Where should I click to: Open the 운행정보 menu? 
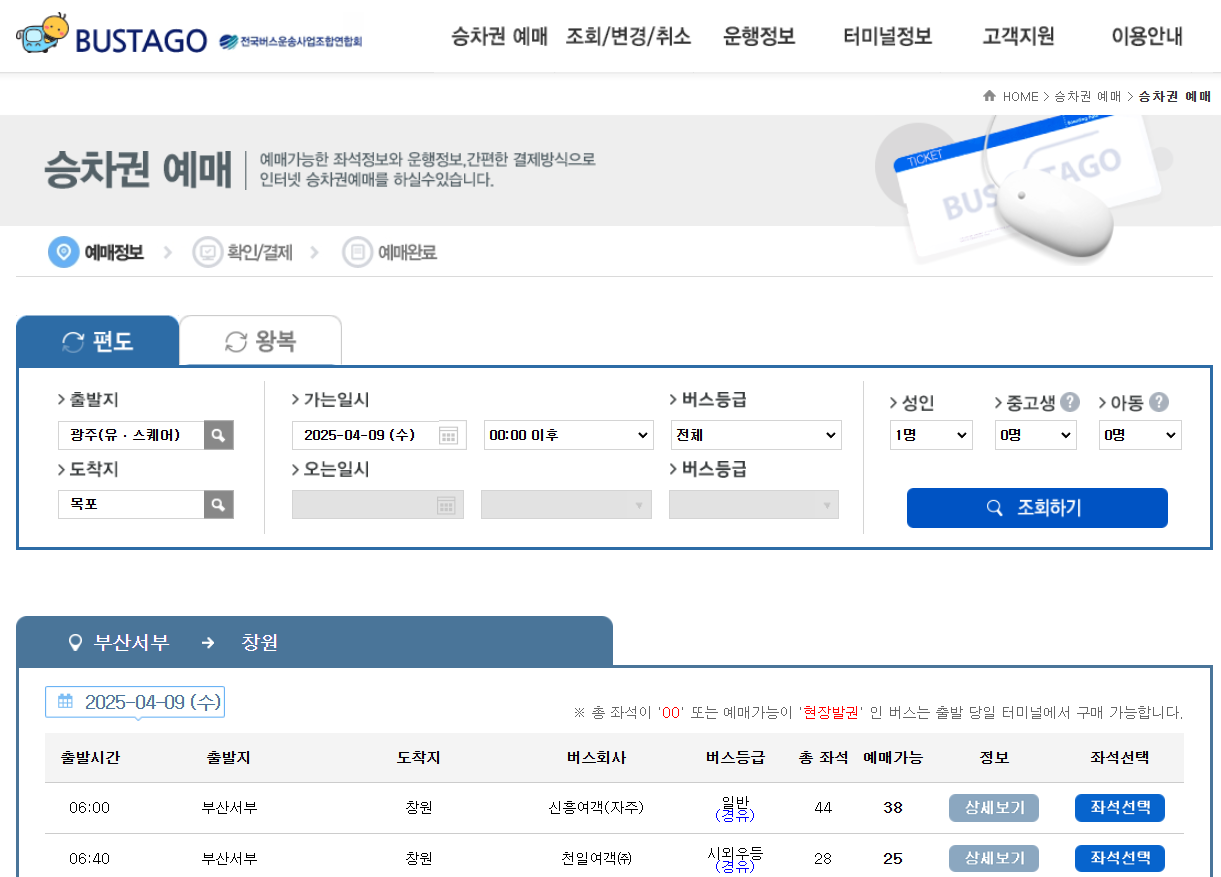click(x=759, y=37)
